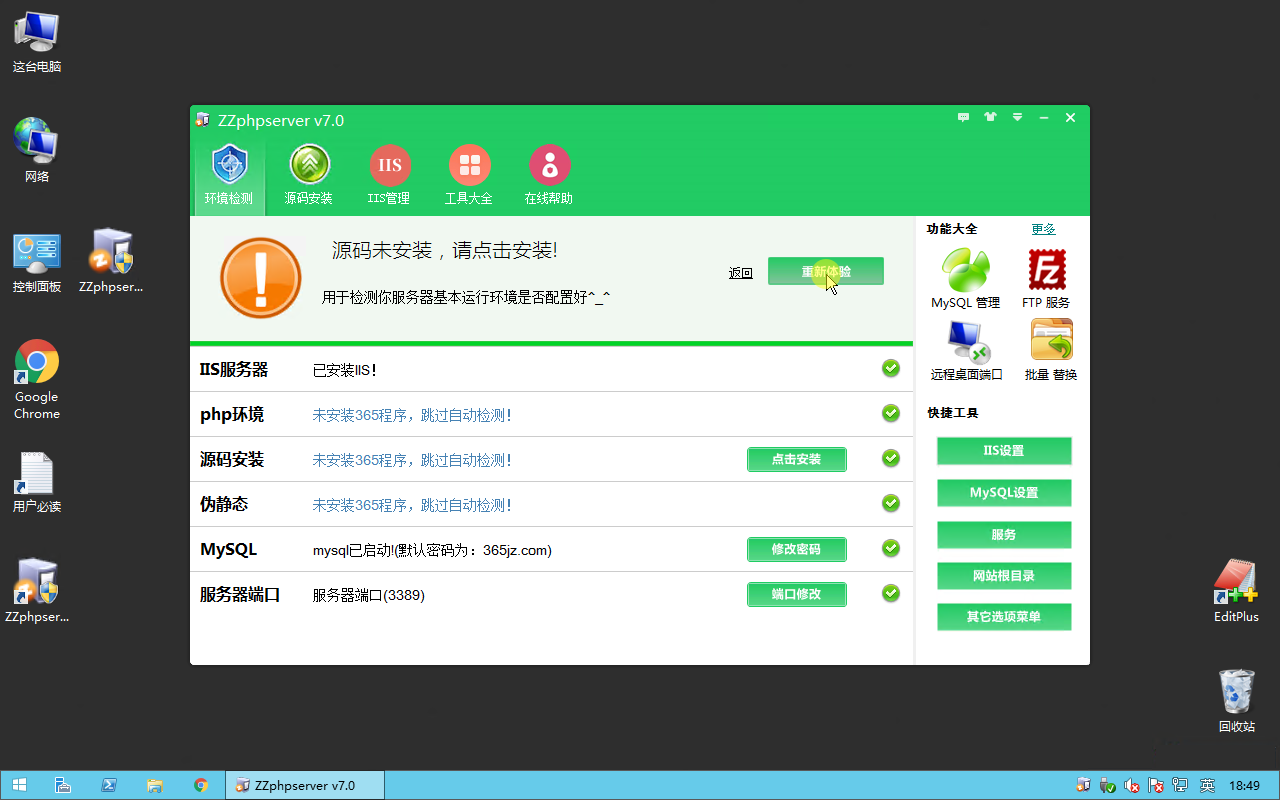Select Google Chrome desktop shortcut
This screenshot has height=800, width=1280.
tap(37, 380)
